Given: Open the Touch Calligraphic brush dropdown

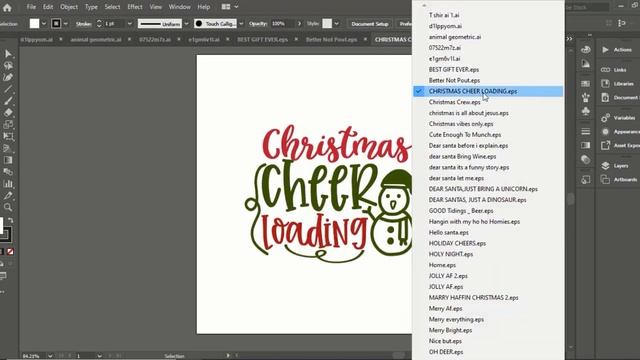Looking at the screenshot, I should click(241, 24).
